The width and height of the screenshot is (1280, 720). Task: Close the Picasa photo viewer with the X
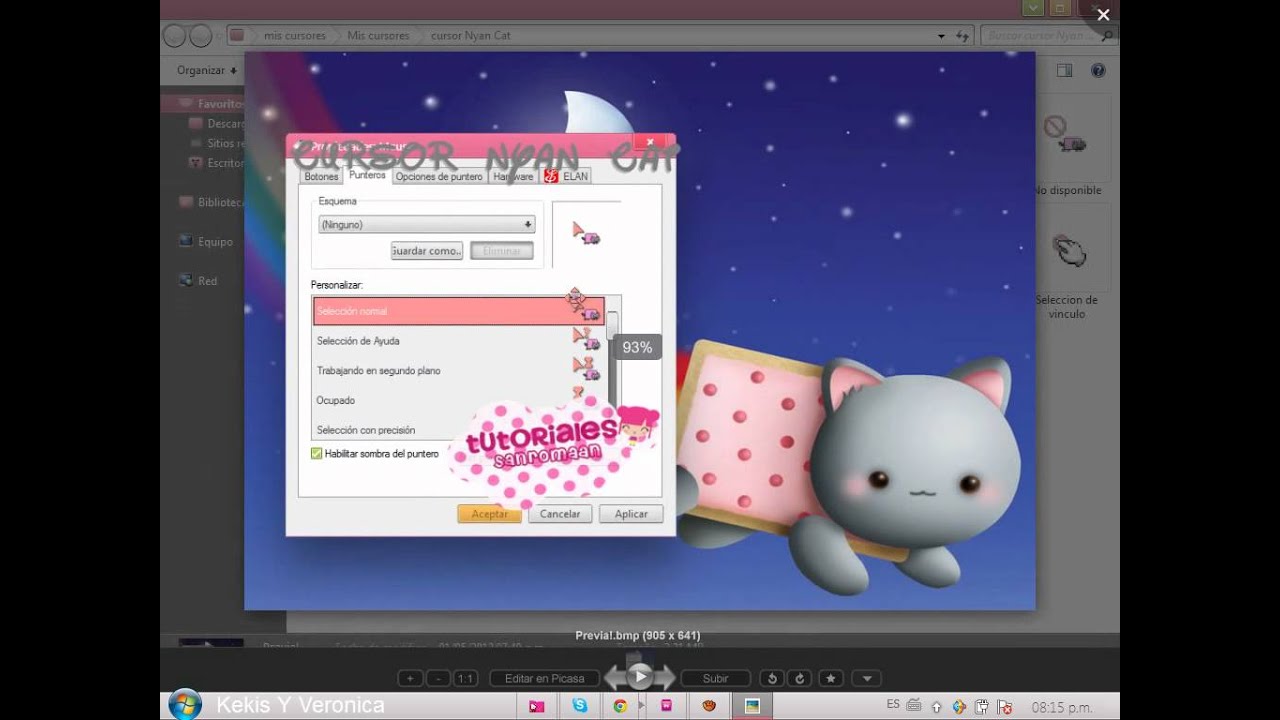pos(1103,15)
